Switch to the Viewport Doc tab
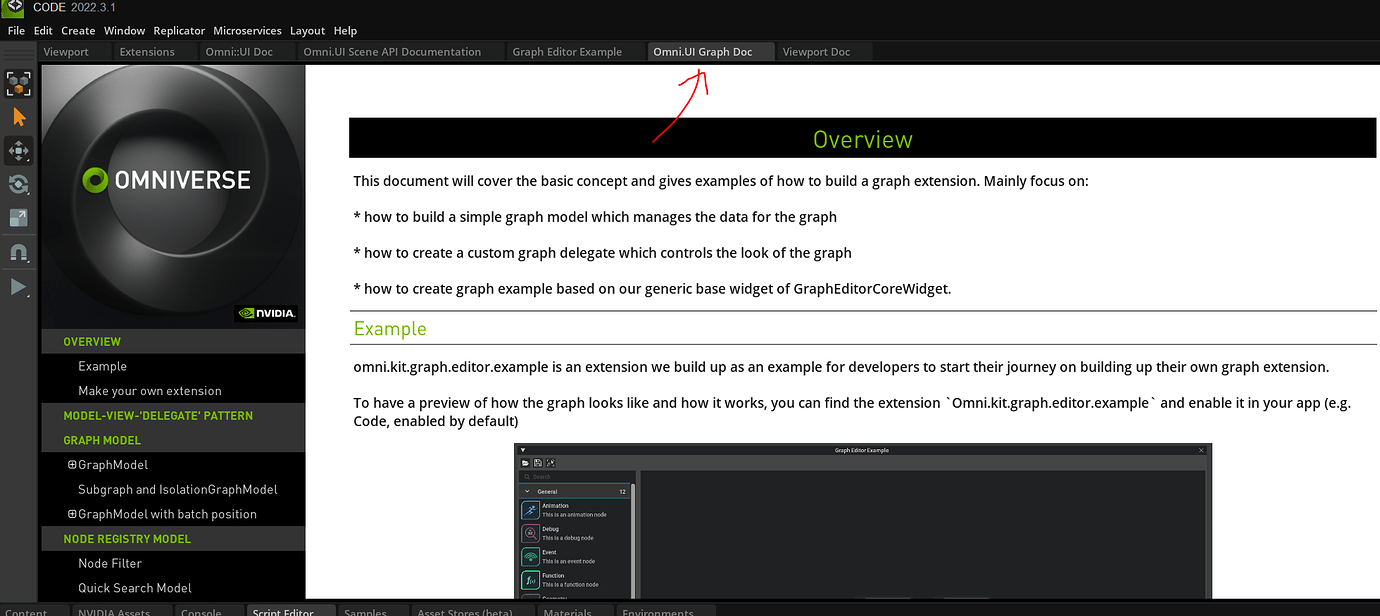The height and width of the screenshot is (616, 1380). pos(816,51)
